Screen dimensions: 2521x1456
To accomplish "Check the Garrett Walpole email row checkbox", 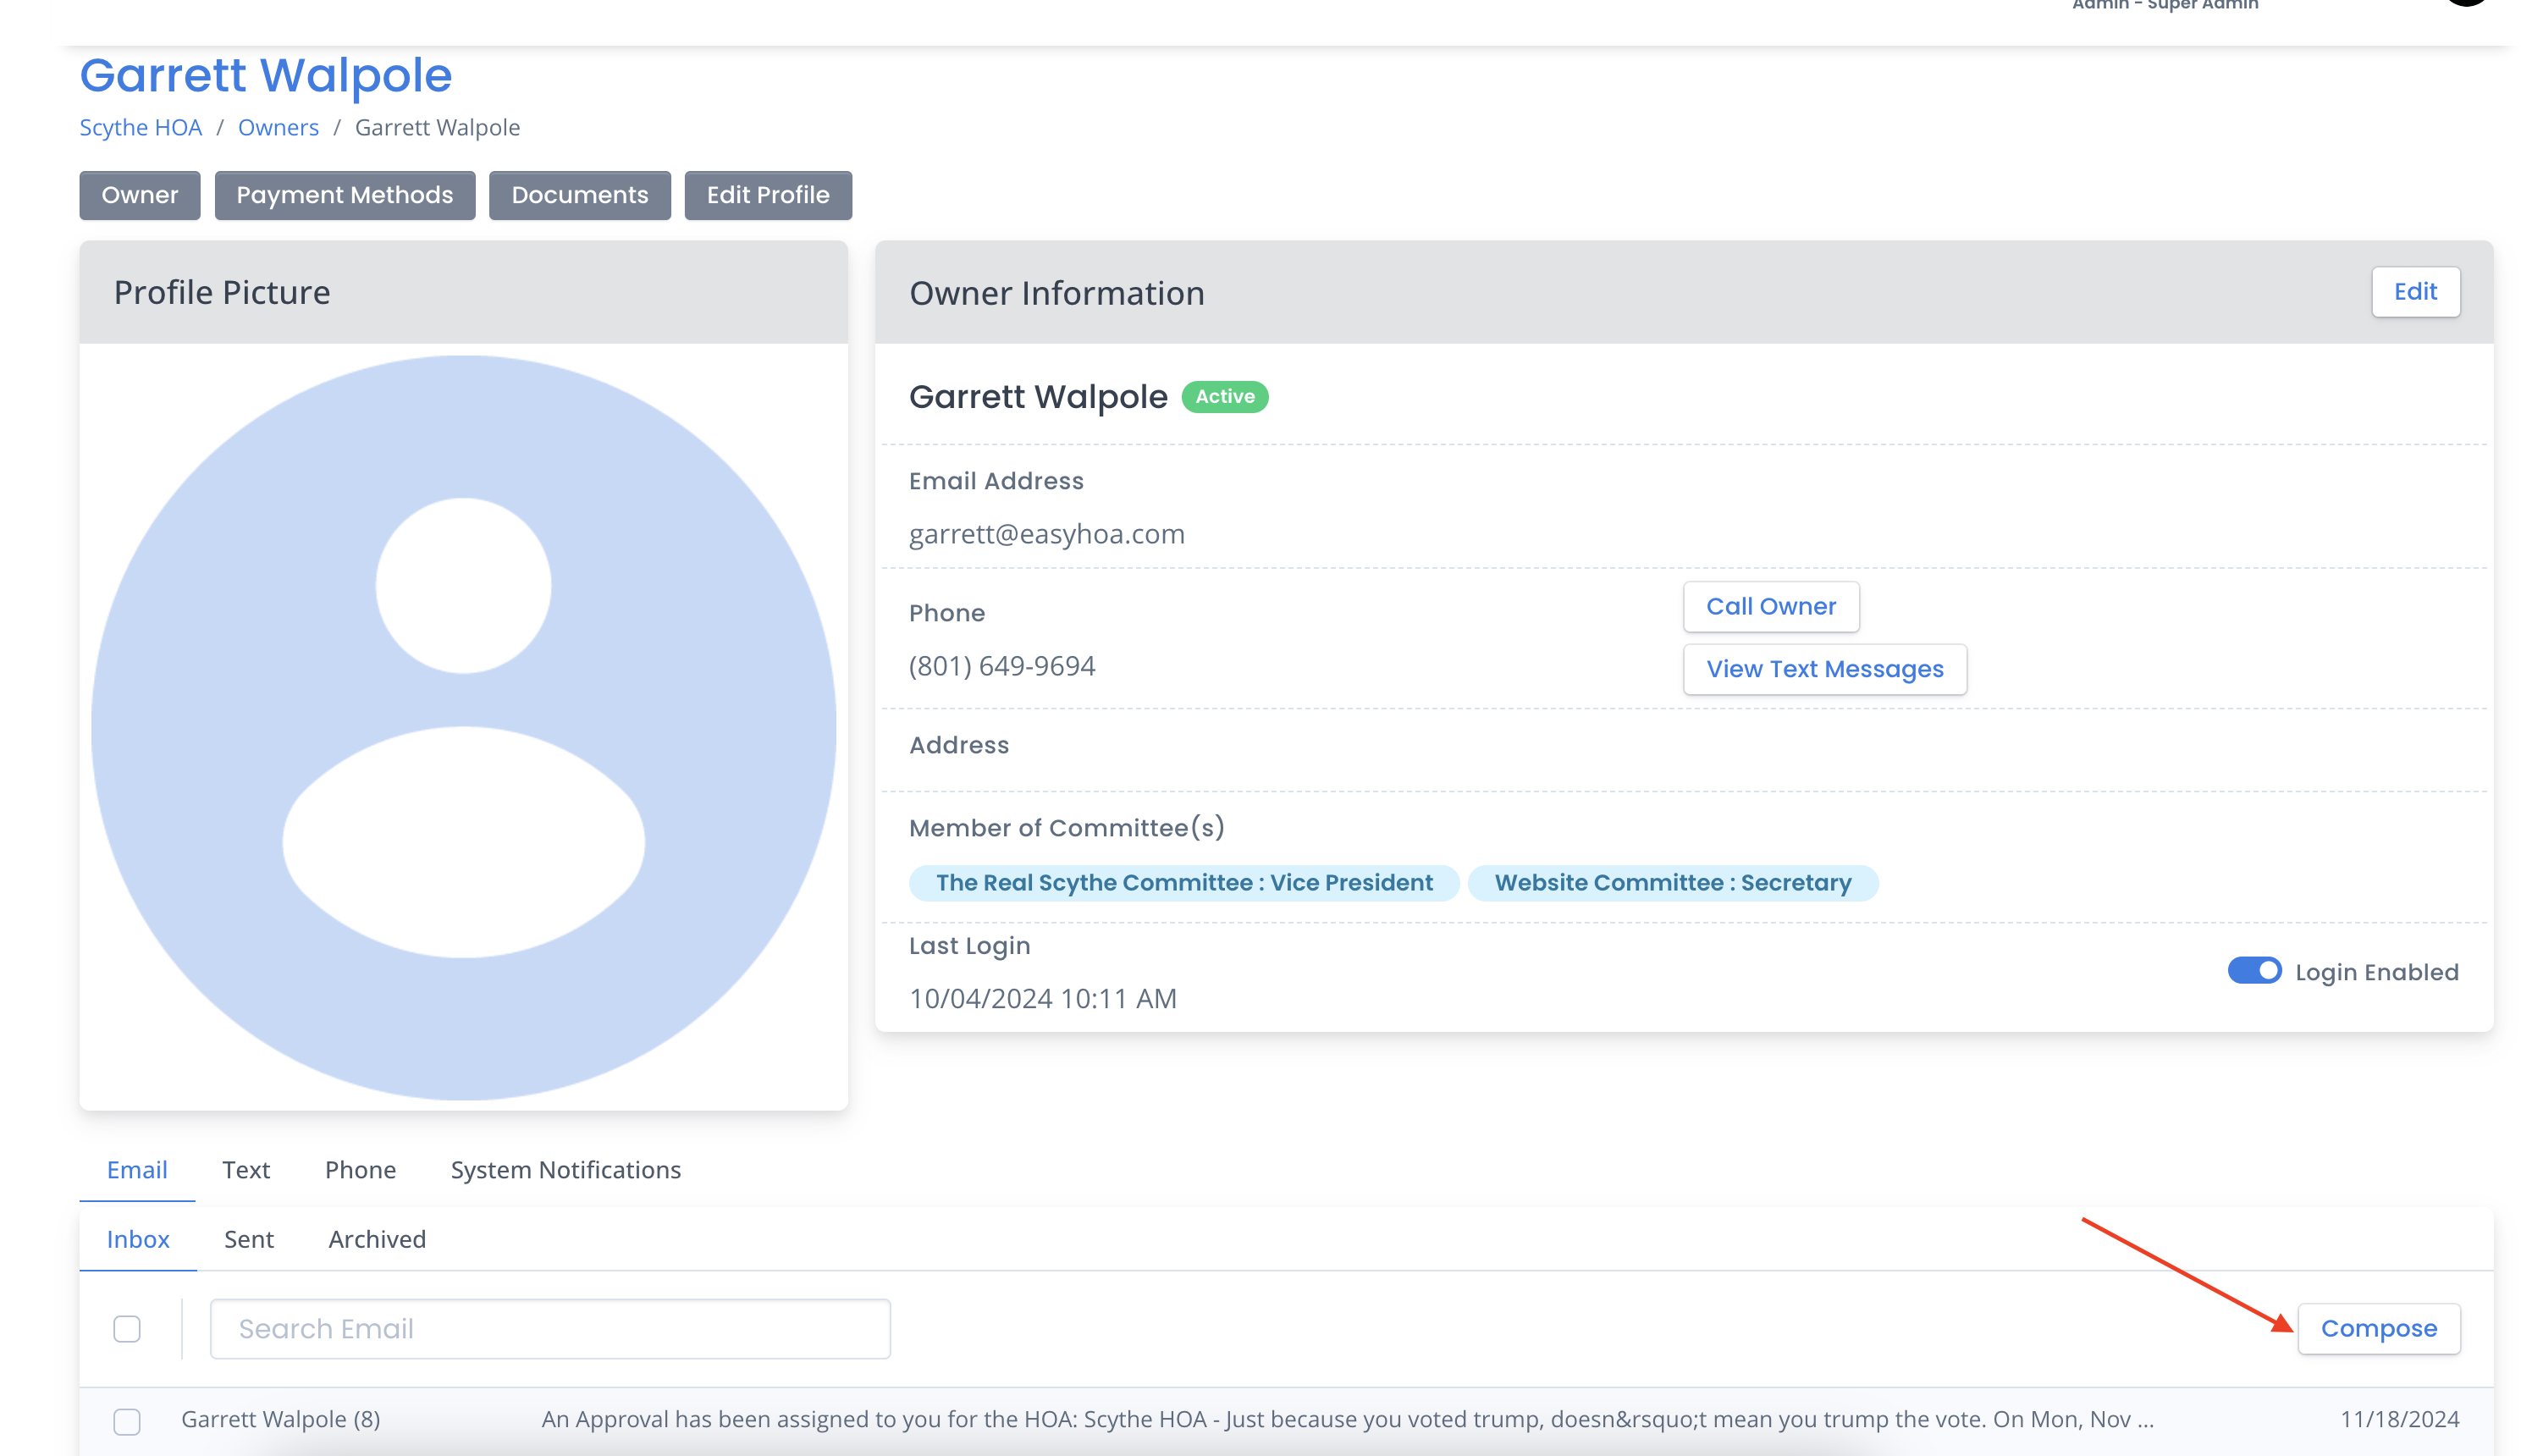I will (x=127, y=1420).
